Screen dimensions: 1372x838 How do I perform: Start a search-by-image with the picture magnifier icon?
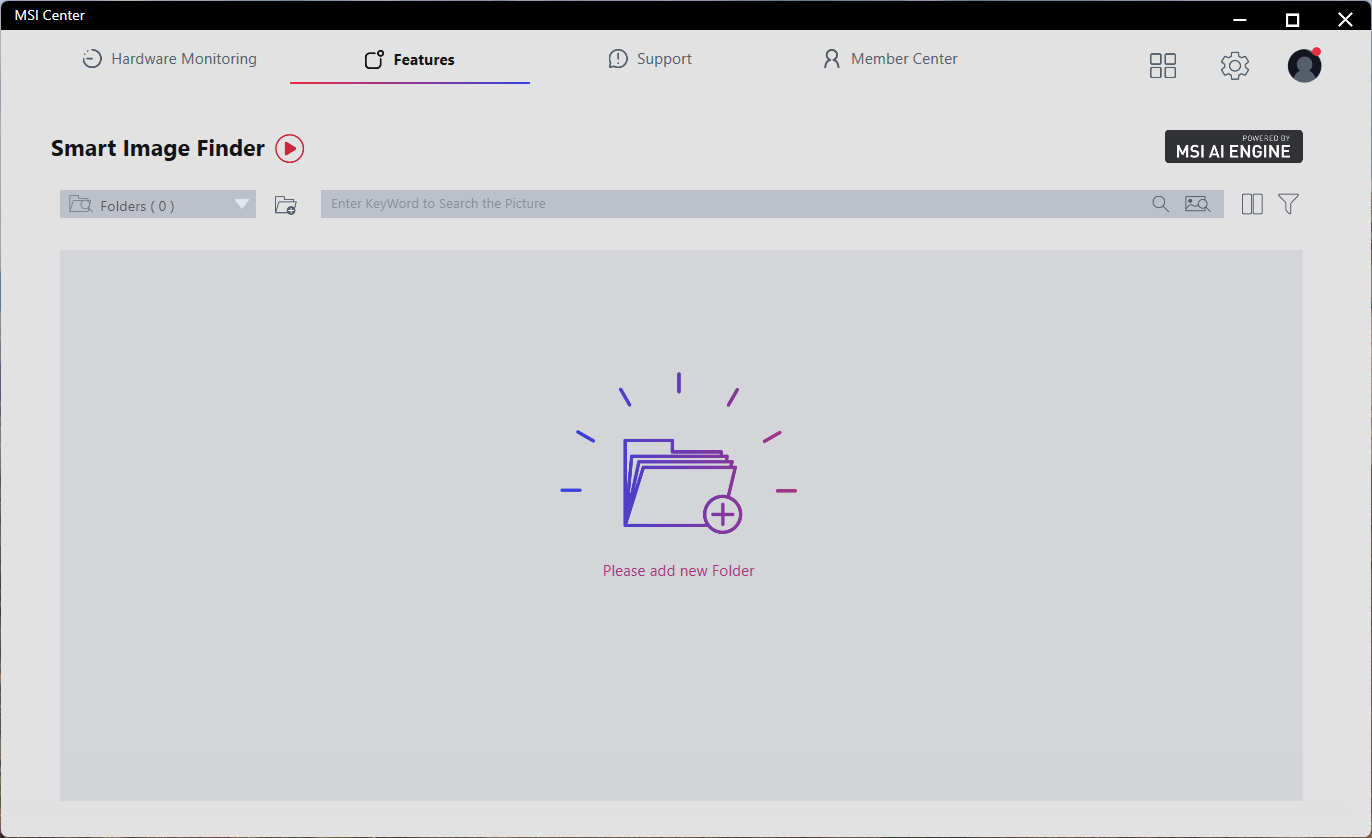click(x=1197, y=204)
